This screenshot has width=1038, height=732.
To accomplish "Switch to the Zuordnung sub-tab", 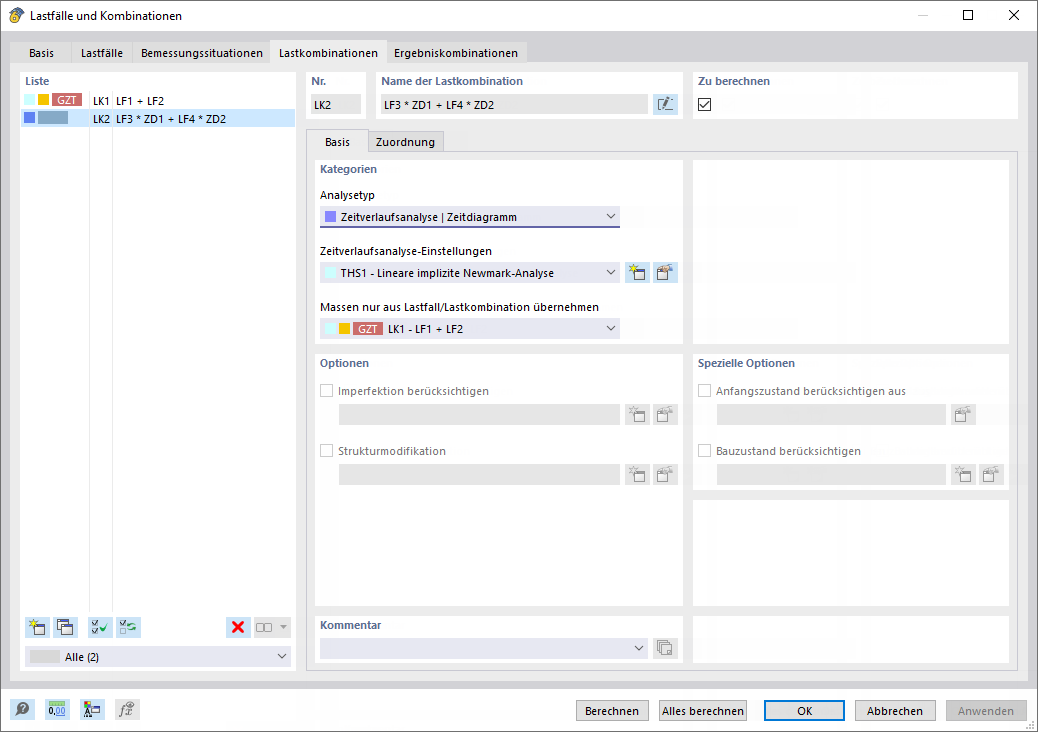I will coord(405,142).
